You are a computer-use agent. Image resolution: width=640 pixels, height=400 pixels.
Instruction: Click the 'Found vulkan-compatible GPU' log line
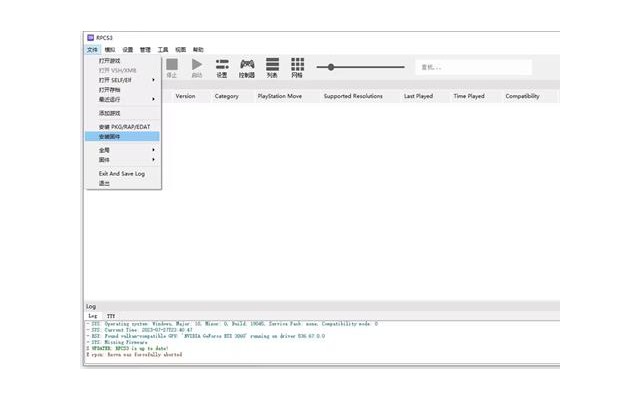point(206,336)
